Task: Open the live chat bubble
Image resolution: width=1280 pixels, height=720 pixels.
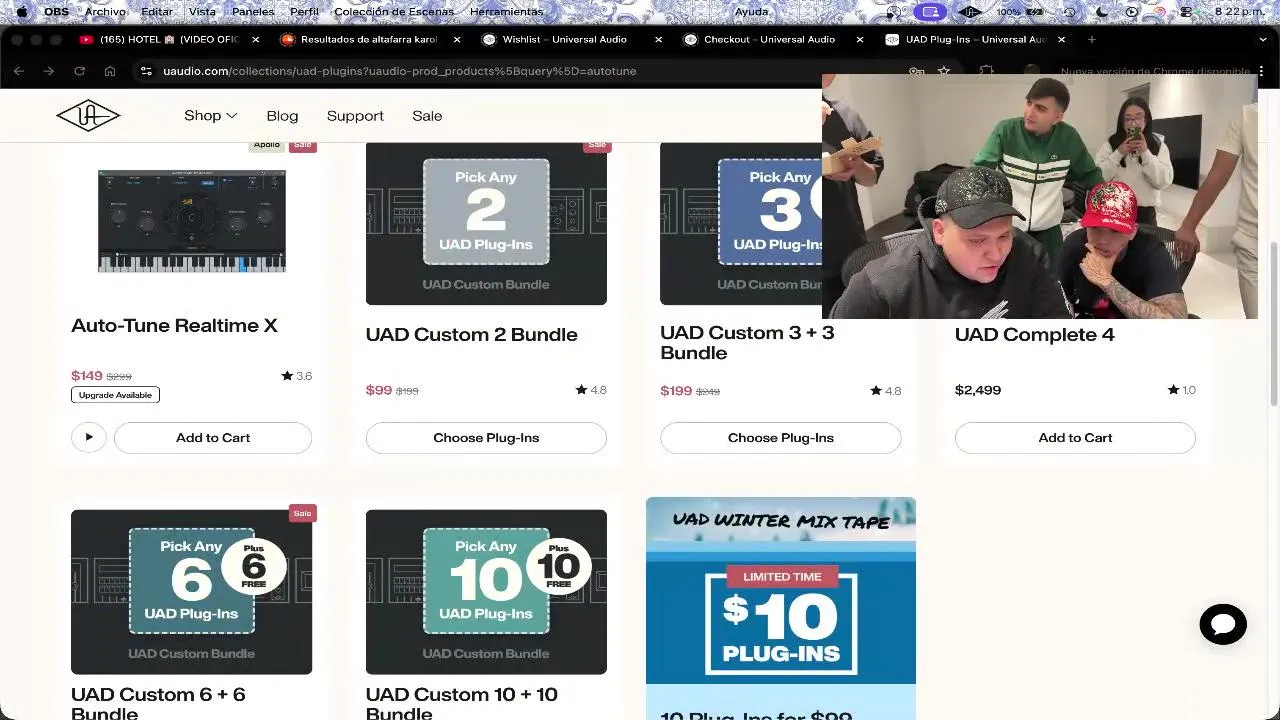Action: coord(1223,624)
